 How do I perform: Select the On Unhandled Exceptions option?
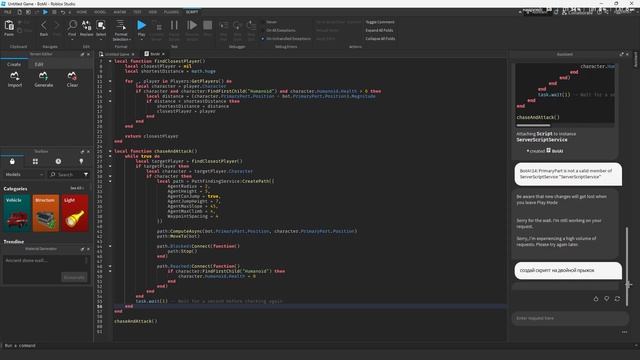286,38
